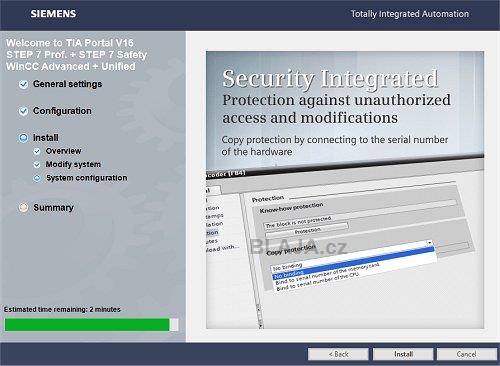Click the Modify system checkmark icon
The image size is (500, 366).
[37, 165]
